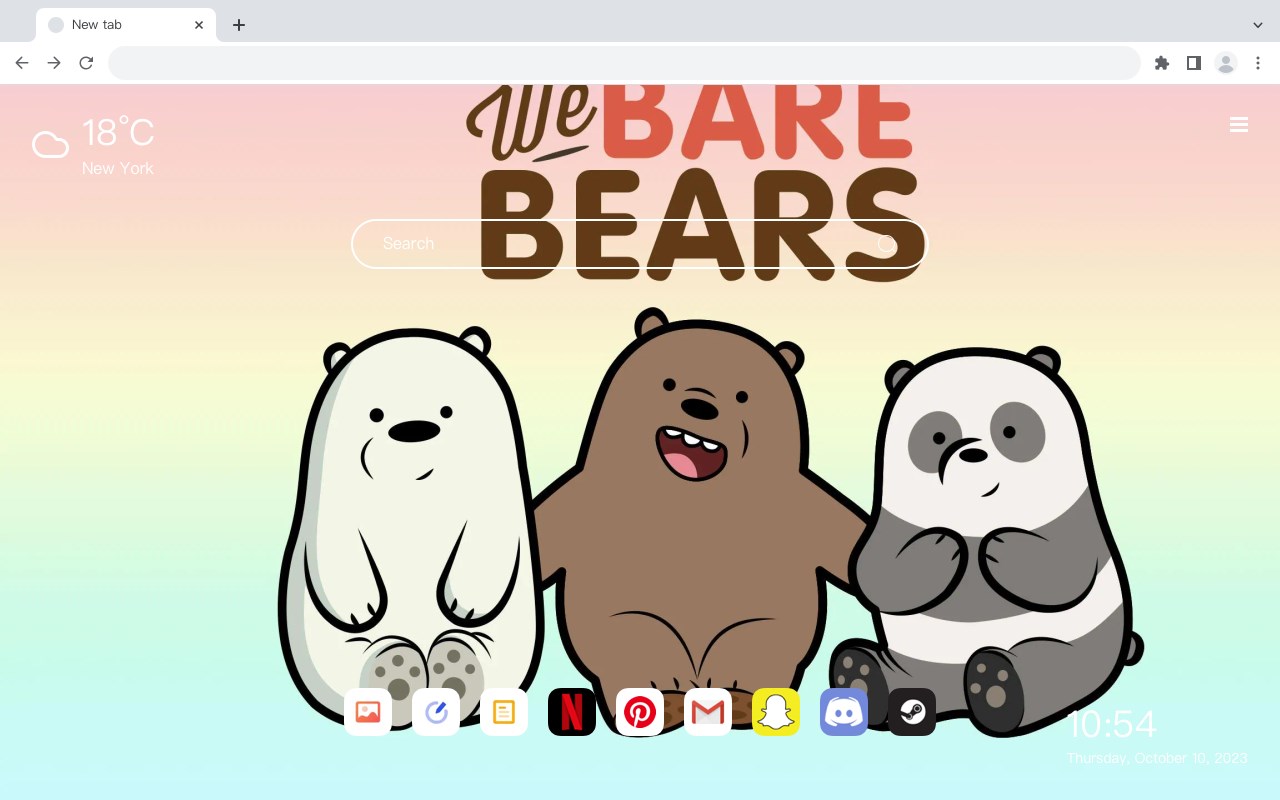Image resolution: width=1280 pixels, height=800 pixels.
Task: Click into the Search box
Action: [x=640, y=244]
